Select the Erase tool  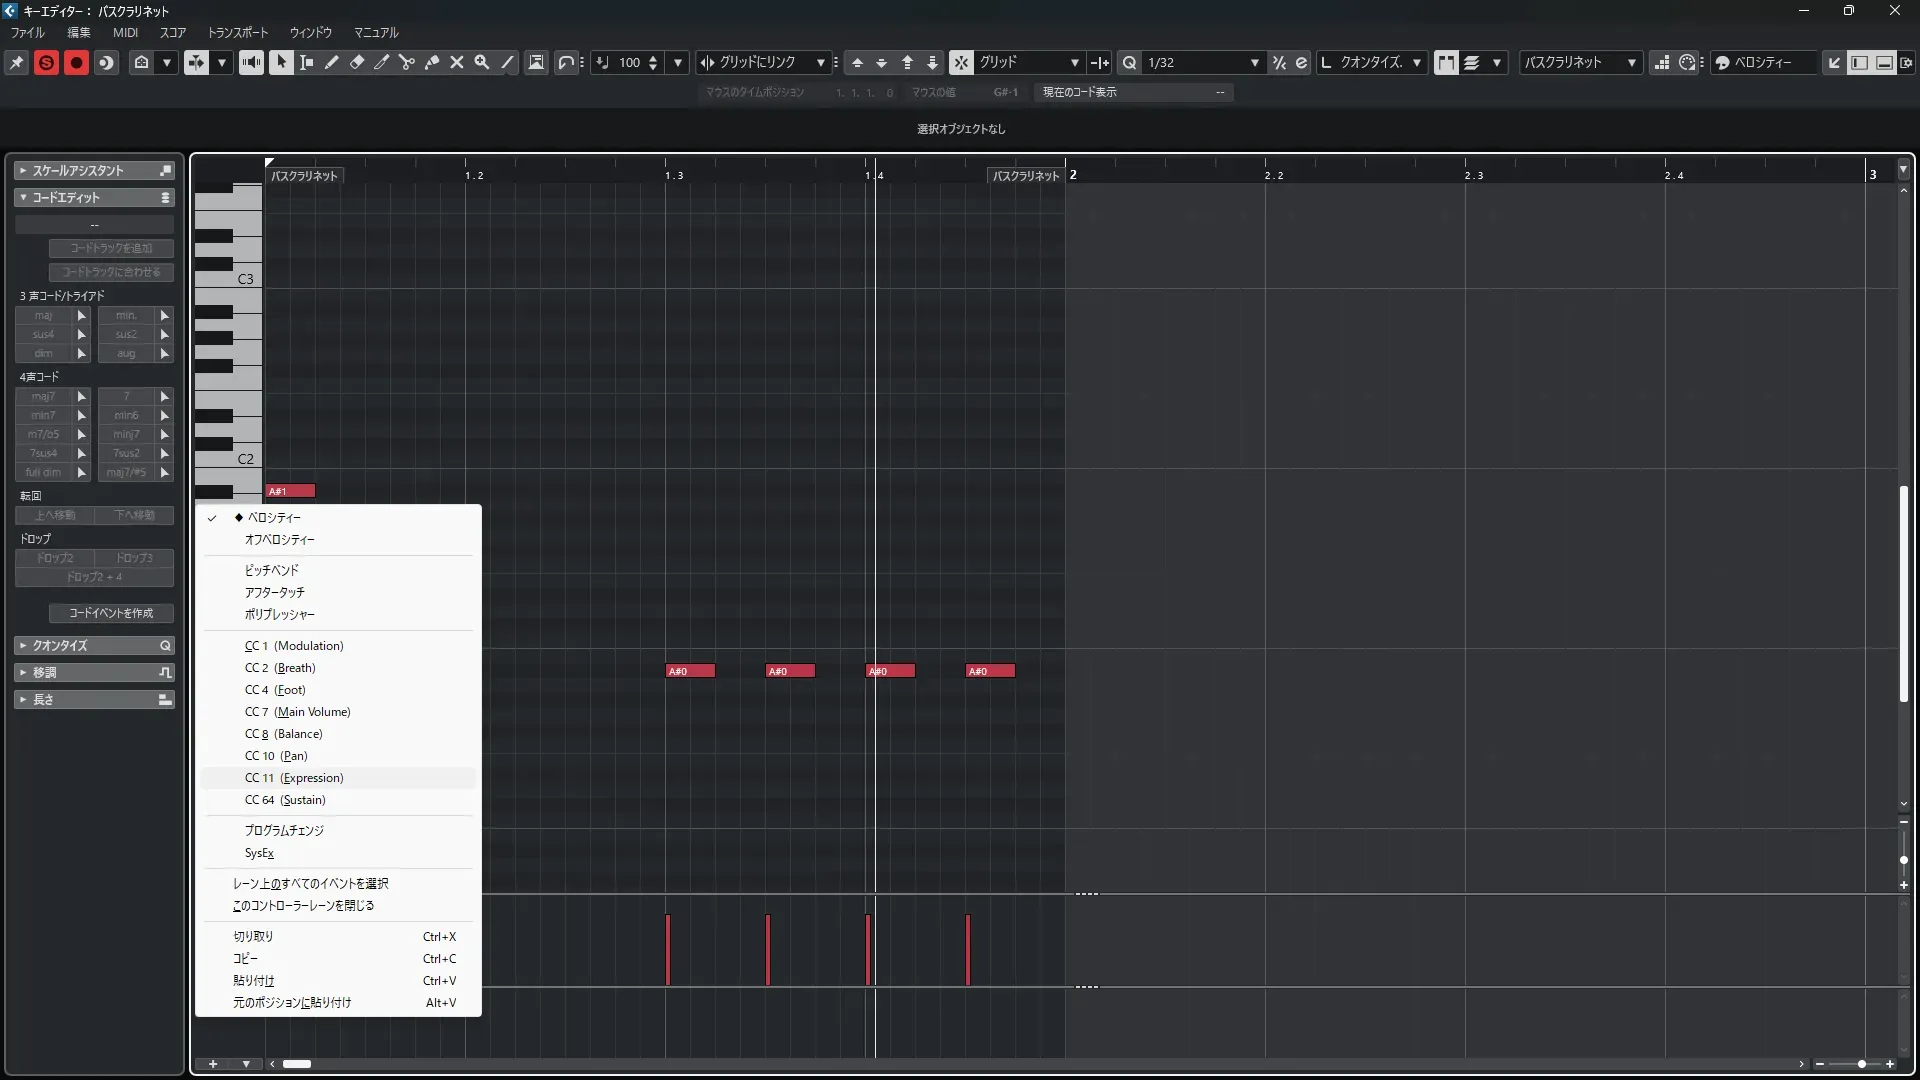(x=357, y=62)
